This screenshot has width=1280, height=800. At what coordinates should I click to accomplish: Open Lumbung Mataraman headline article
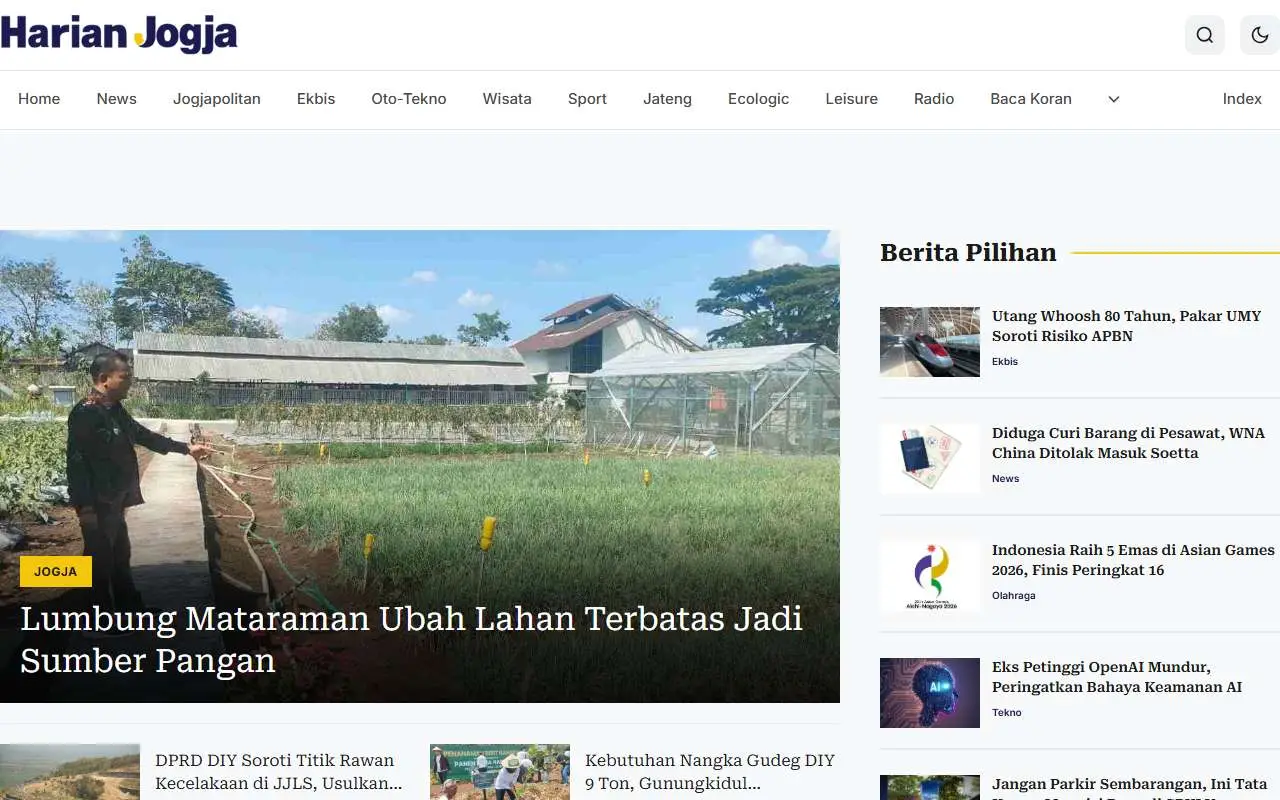(411, 639)
